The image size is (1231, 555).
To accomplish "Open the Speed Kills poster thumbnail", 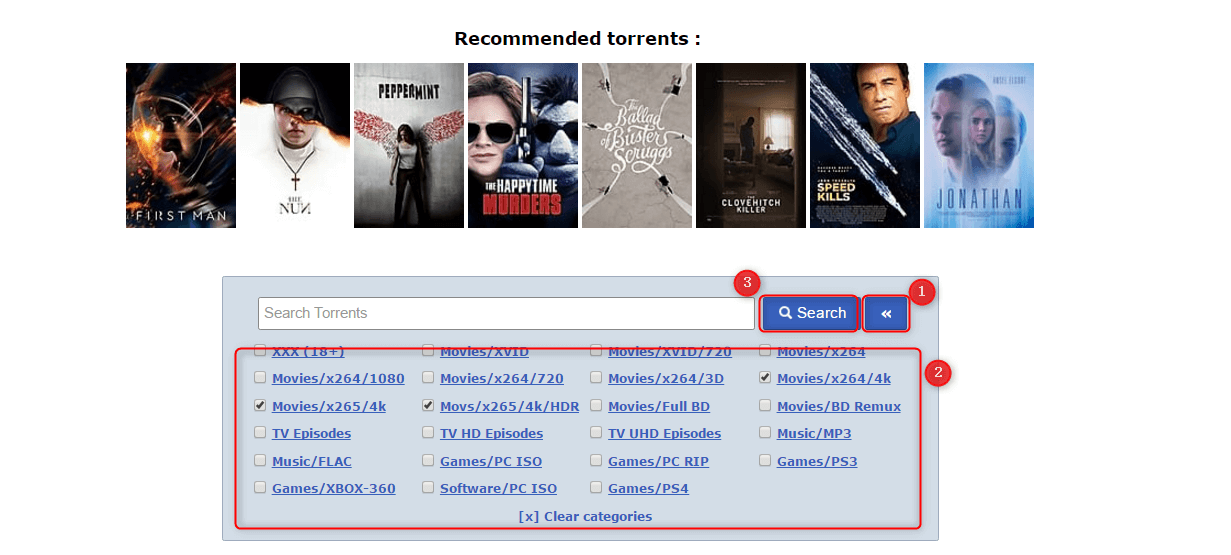I will tap(865, 145).
